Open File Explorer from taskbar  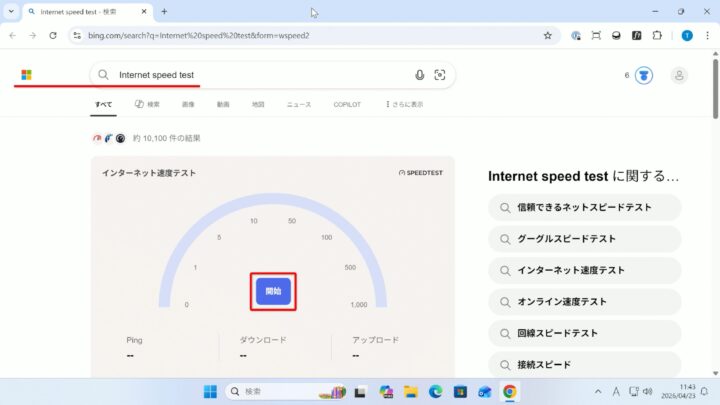410,391
